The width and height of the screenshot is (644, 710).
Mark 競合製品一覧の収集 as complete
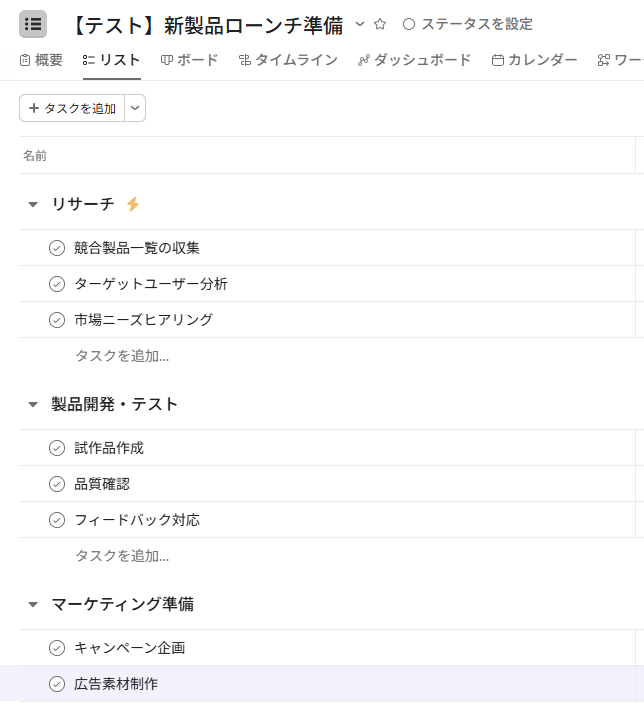tap(57, 248)
